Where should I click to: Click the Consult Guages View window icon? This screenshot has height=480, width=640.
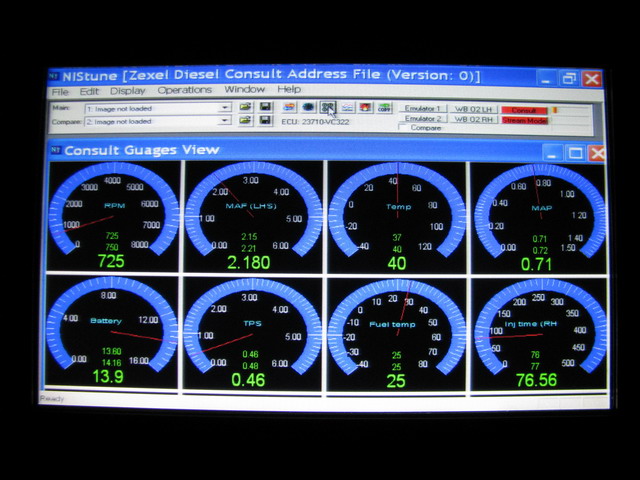tap(56, 150)
